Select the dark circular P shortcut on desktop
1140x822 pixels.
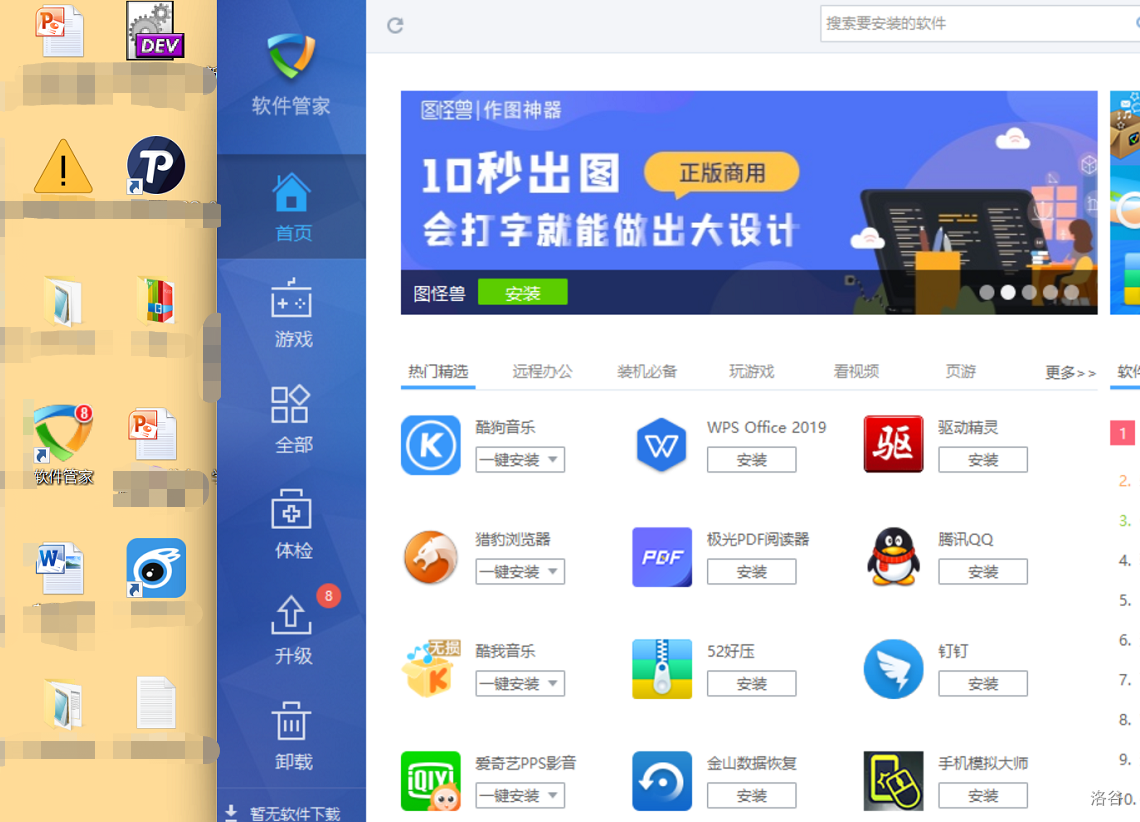click(156, 165)
